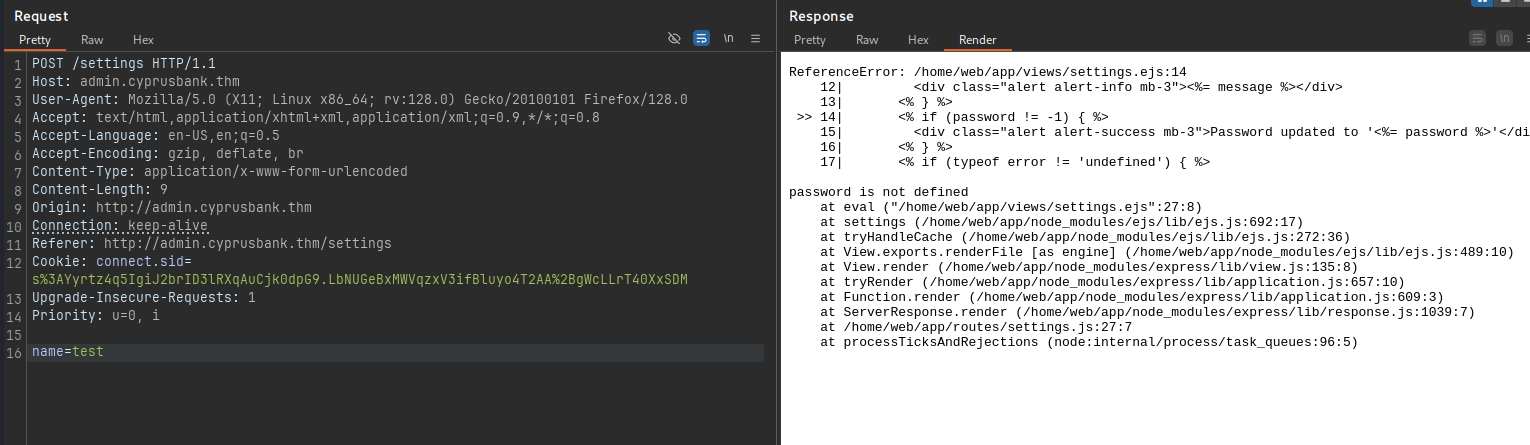The height and width of the screenshot is (445, 1530).
Task: Click the 'at View.render' stack trace line
Action: 1089,267
